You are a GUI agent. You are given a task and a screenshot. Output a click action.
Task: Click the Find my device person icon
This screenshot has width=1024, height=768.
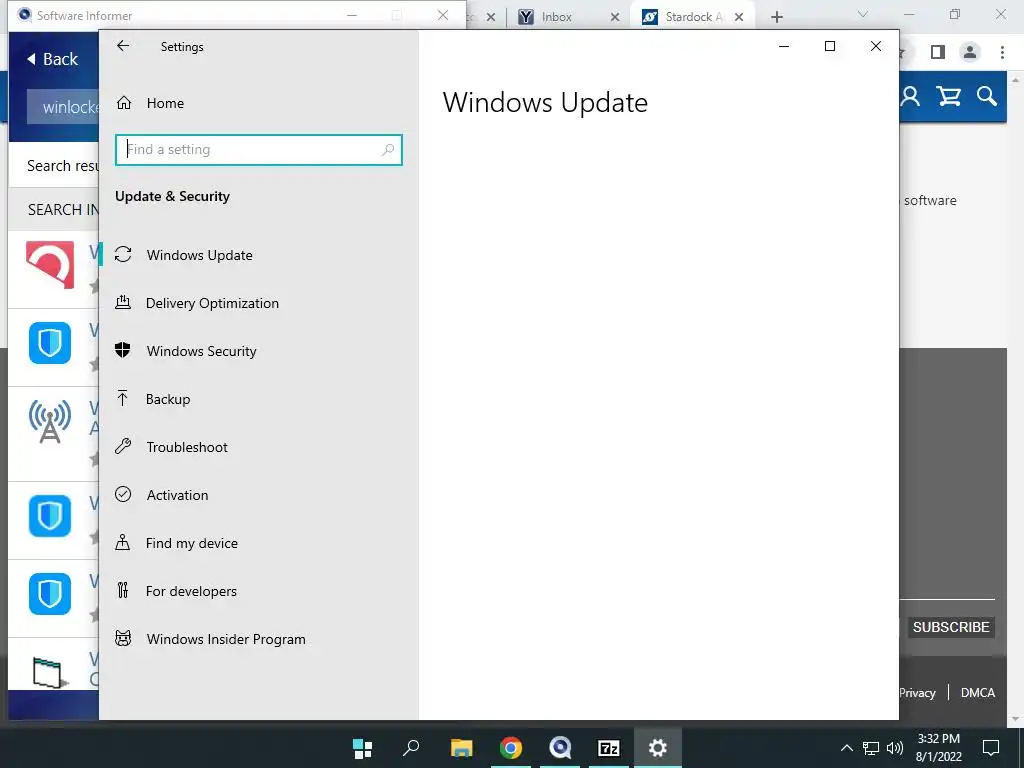123,542
